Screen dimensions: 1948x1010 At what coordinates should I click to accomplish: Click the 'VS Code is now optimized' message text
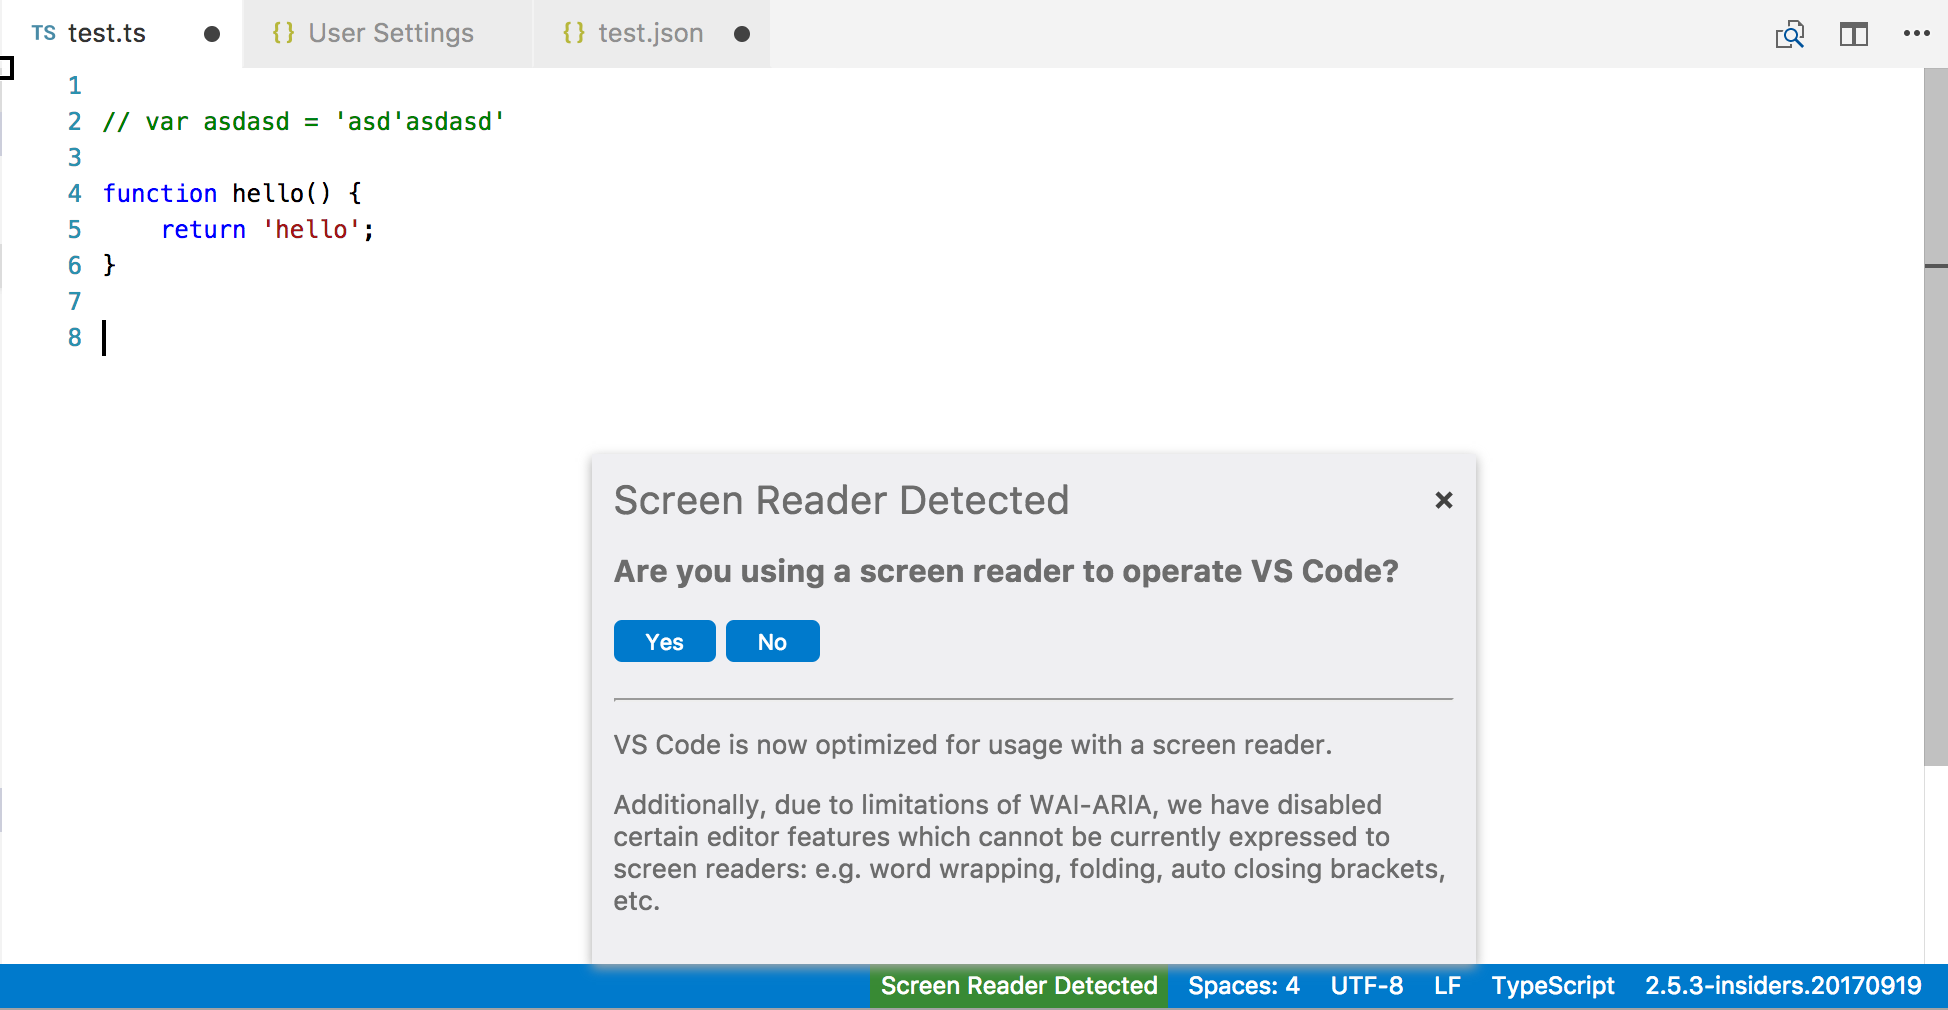click(973, 745)
